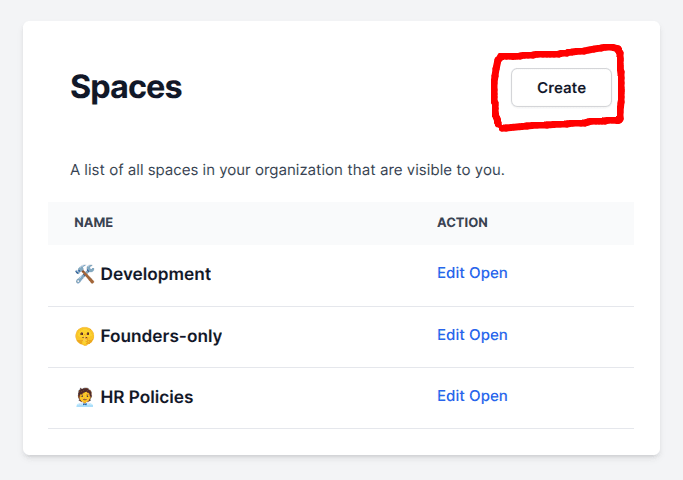The height and width of the screenshot is (480, 683).
Task: Edit the Development space
Action: click(451, 273)
